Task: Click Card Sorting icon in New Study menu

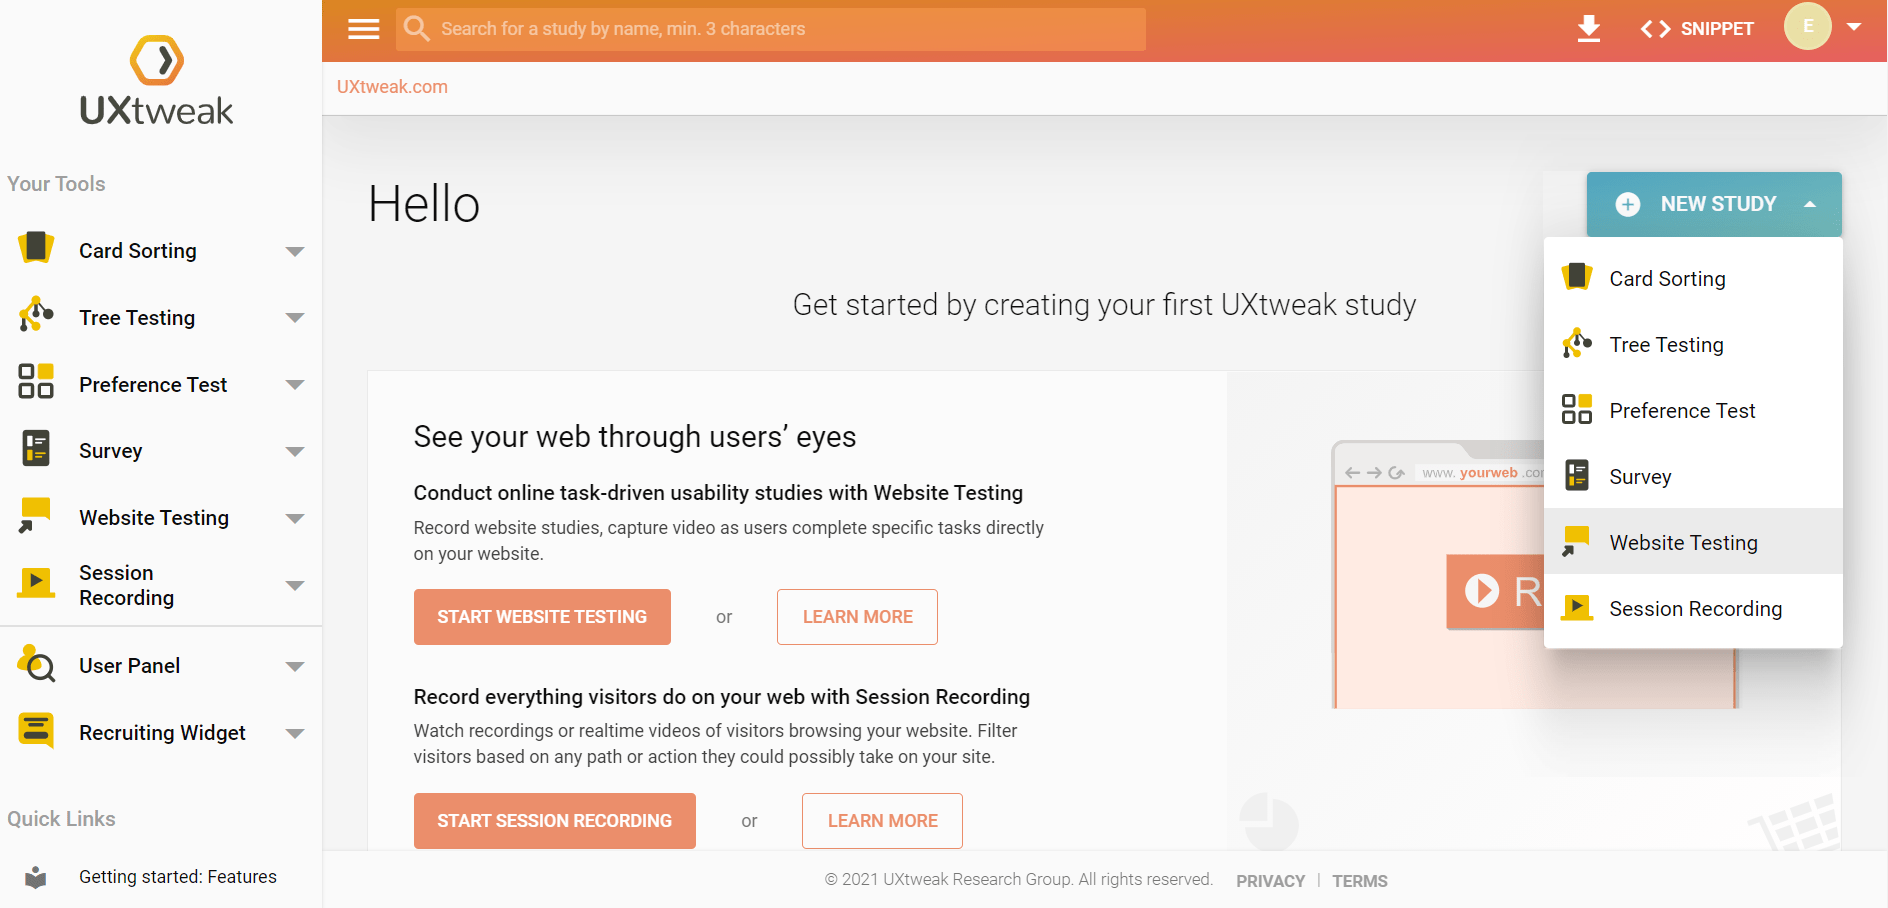Action: coord(1577,276)
